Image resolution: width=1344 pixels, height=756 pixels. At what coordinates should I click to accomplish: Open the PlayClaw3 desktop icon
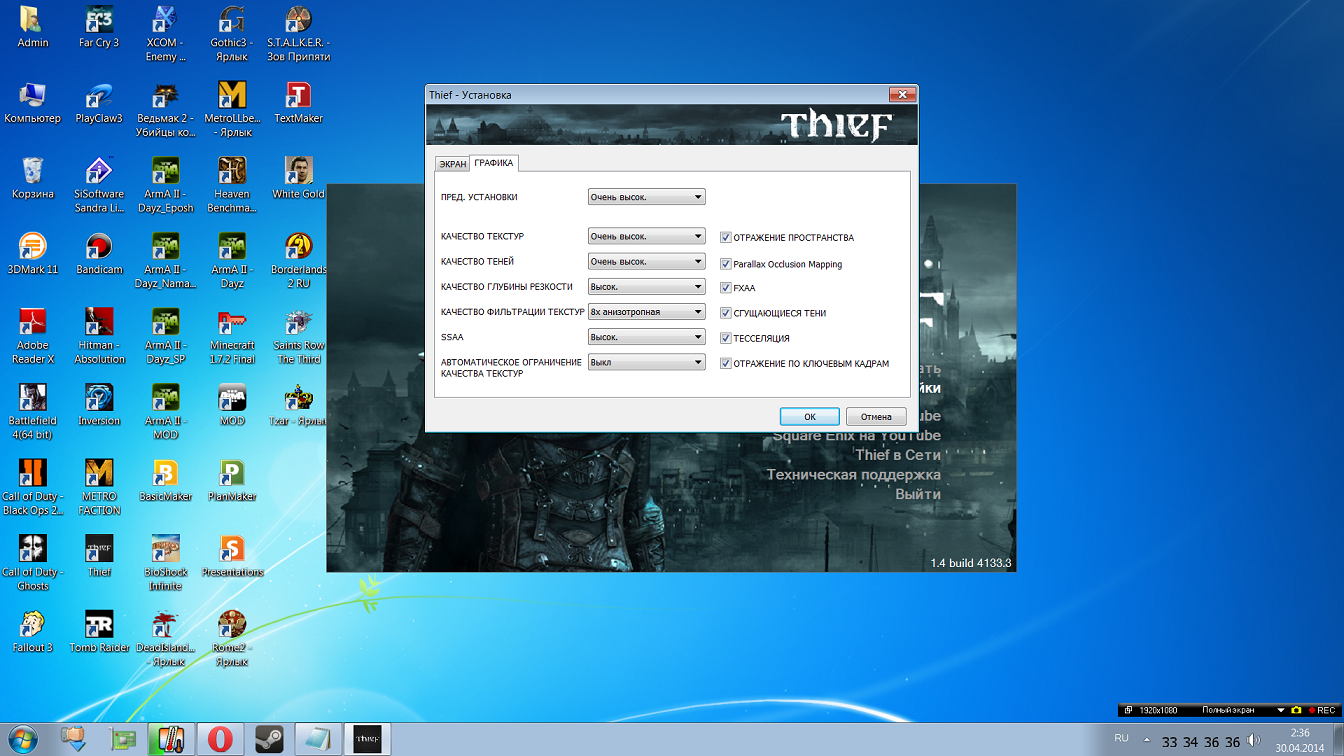(99, 103)
